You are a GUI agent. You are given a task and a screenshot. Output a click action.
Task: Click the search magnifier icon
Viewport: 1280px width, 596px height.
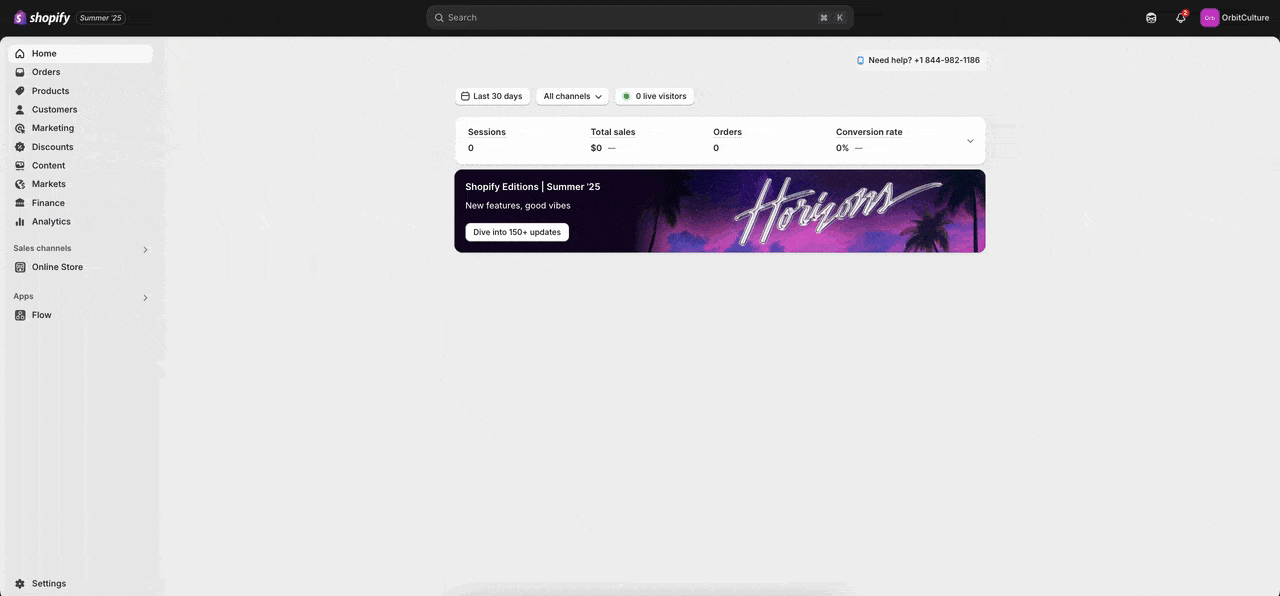tap(439, 17)
